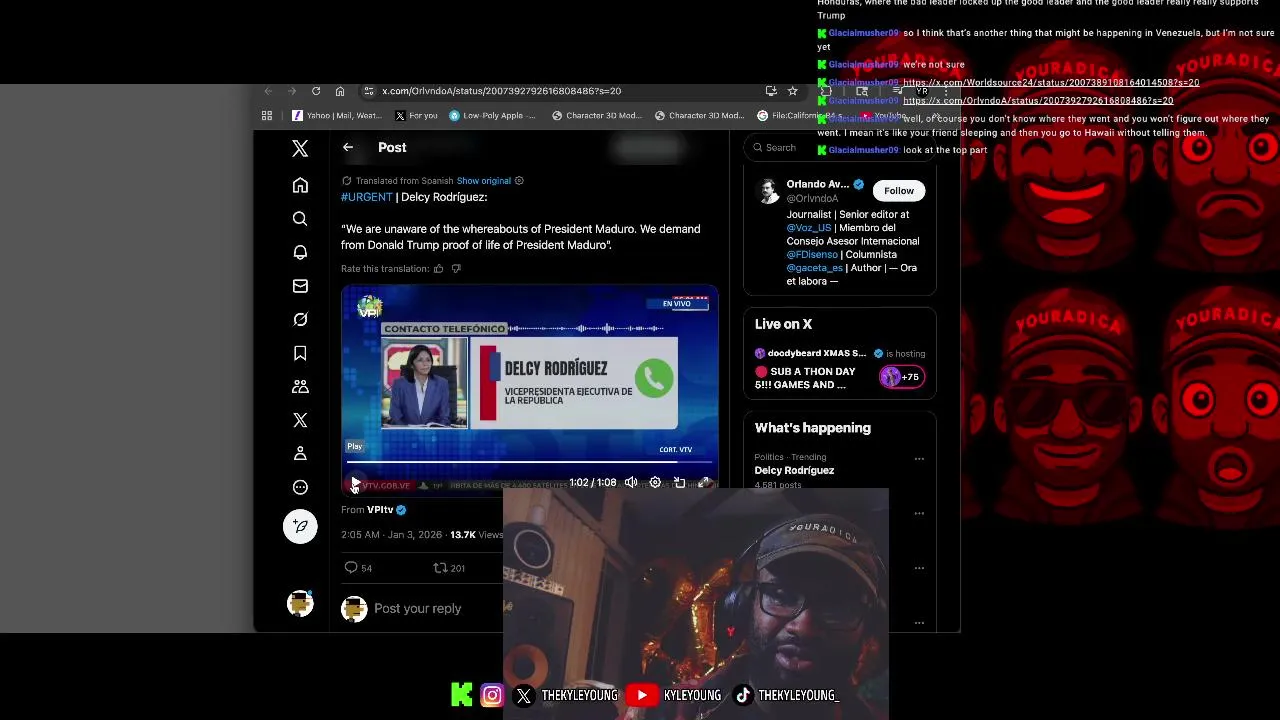Rate the translation thumbs down

(x=456, y=269)
